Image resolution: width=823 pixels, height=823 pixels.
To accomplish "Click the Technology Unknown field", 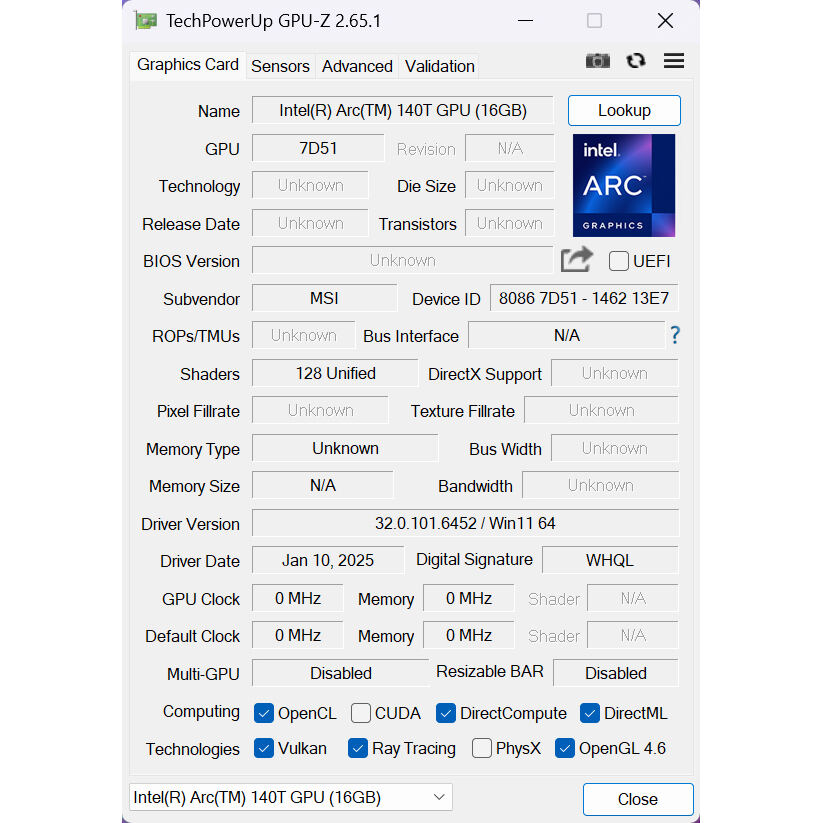I will click(310, 185).
